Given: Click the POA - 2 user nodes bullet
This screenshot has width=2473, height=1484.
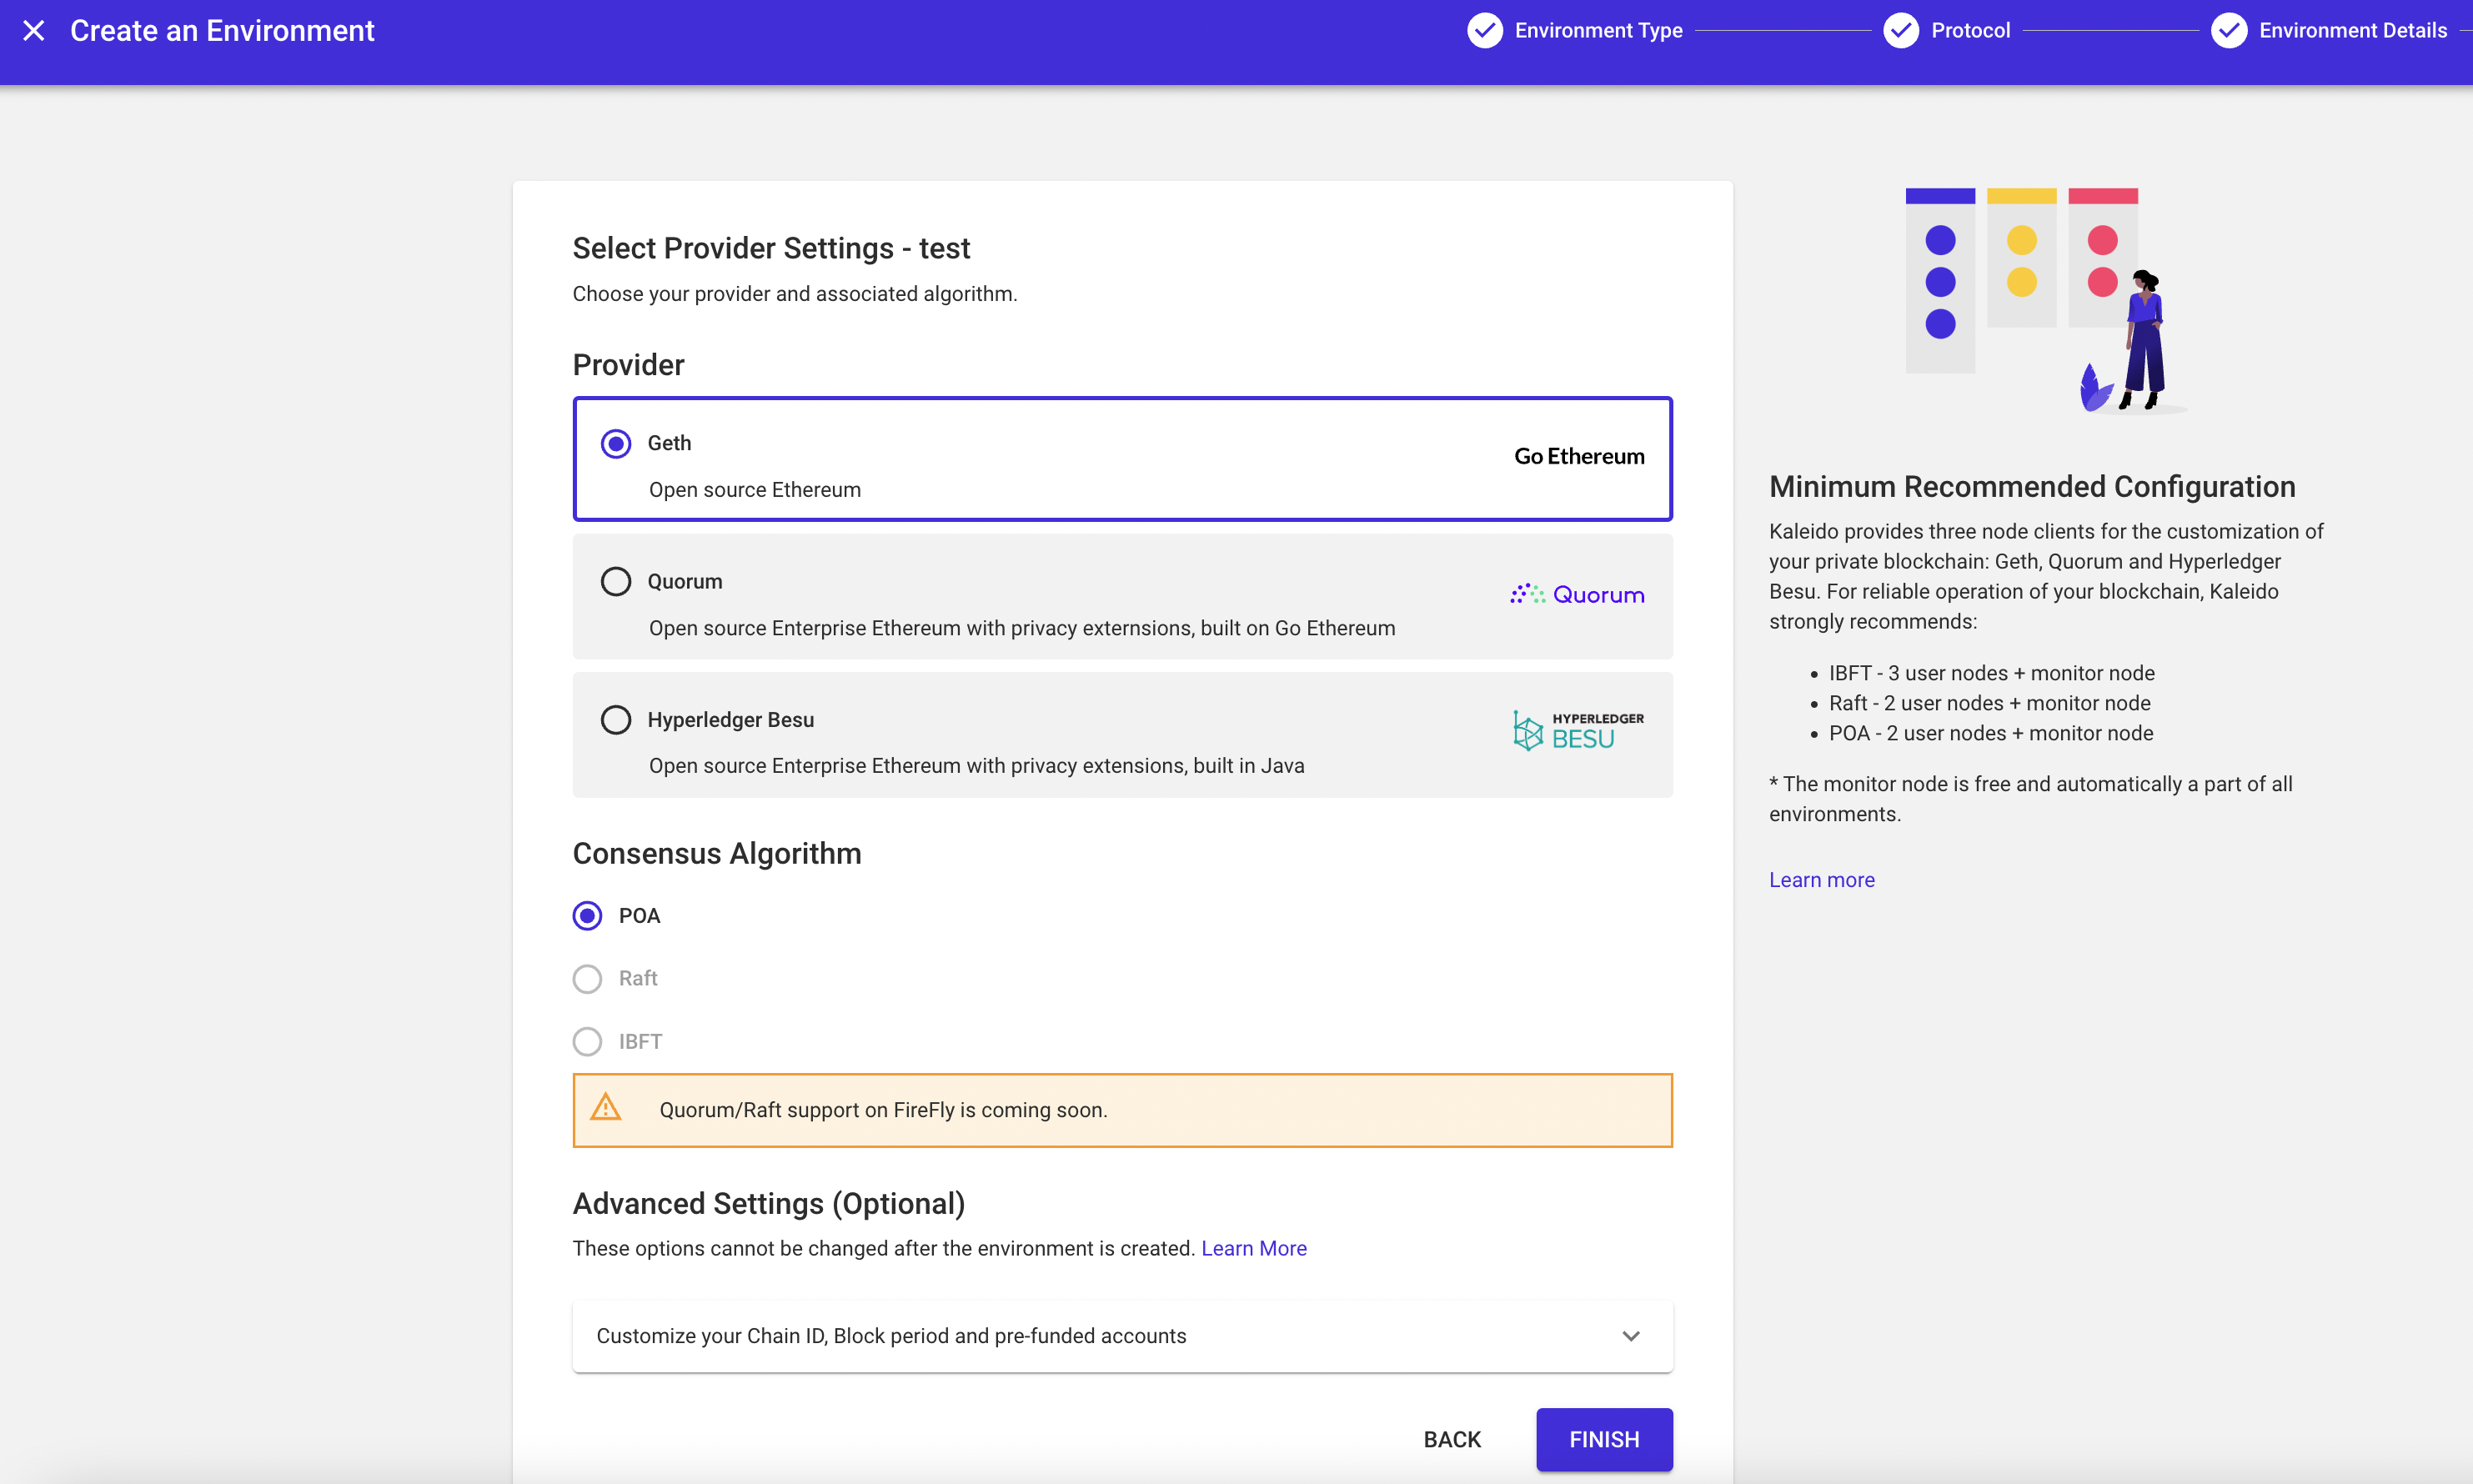Looking at the screenshot, I should coord(1990,734).
